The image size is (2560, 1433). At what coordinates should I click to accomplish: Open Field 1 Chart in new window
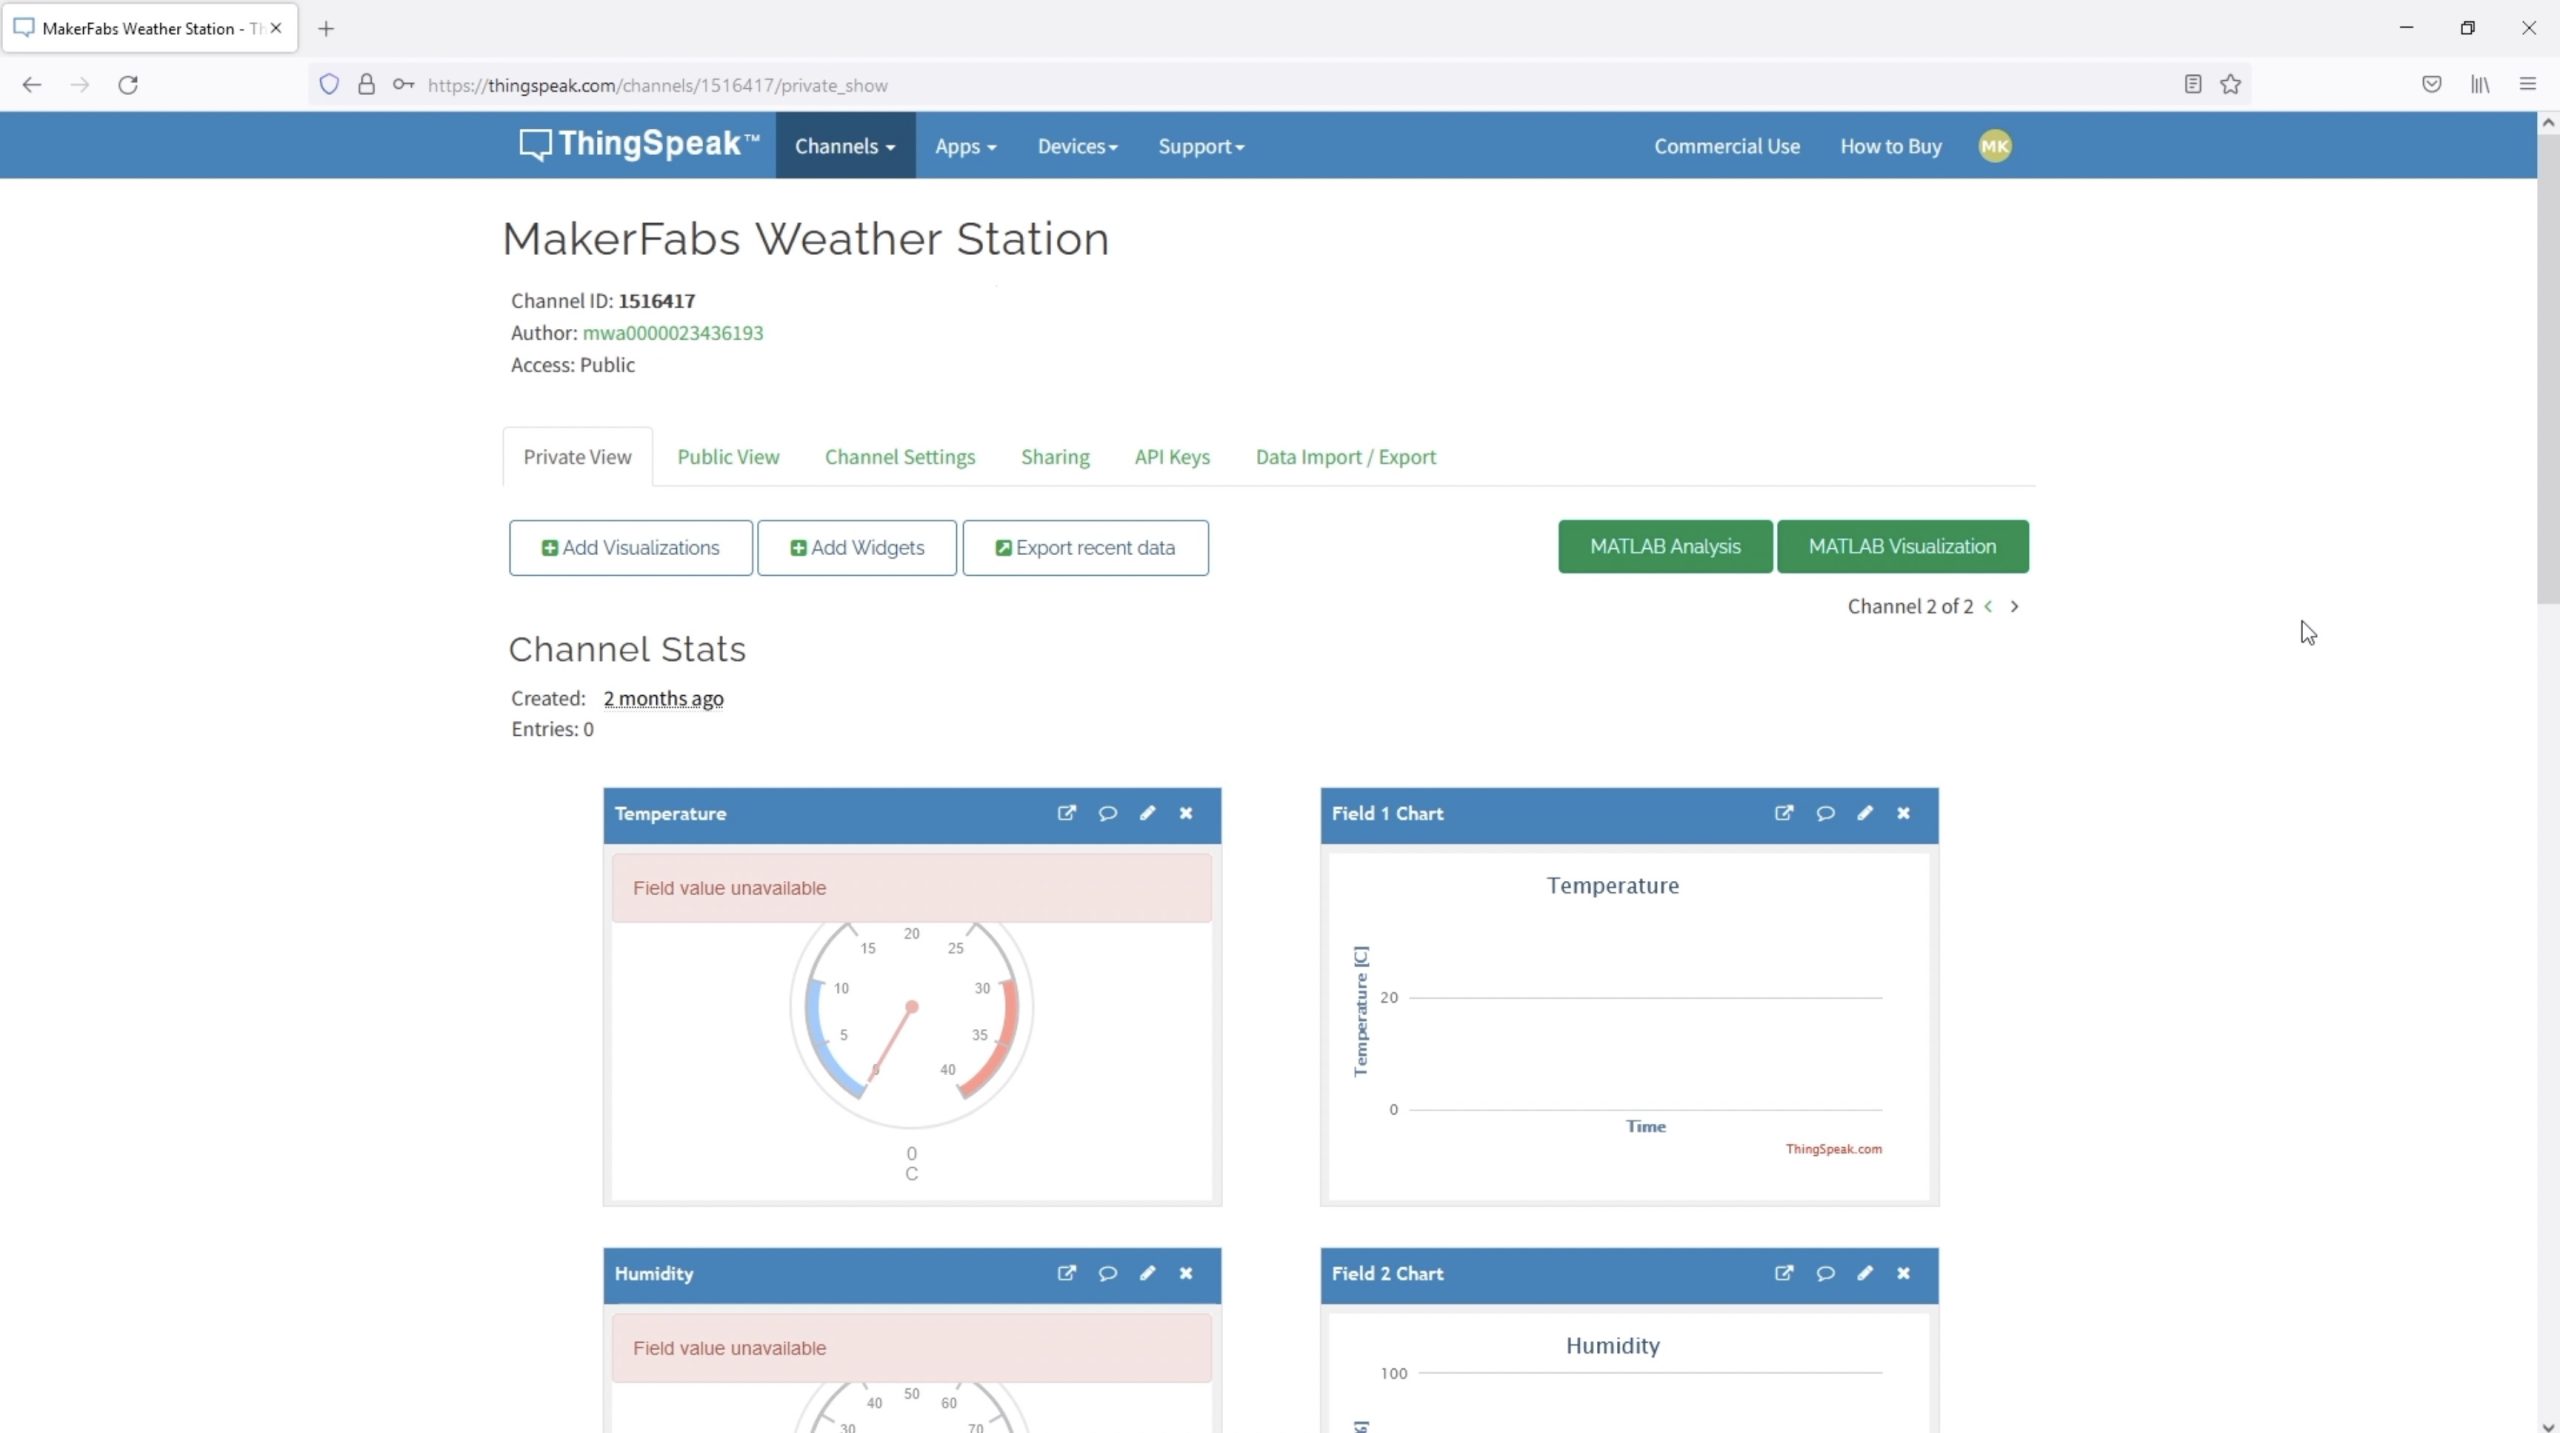pyautogui.click(x=1783, y=813)
